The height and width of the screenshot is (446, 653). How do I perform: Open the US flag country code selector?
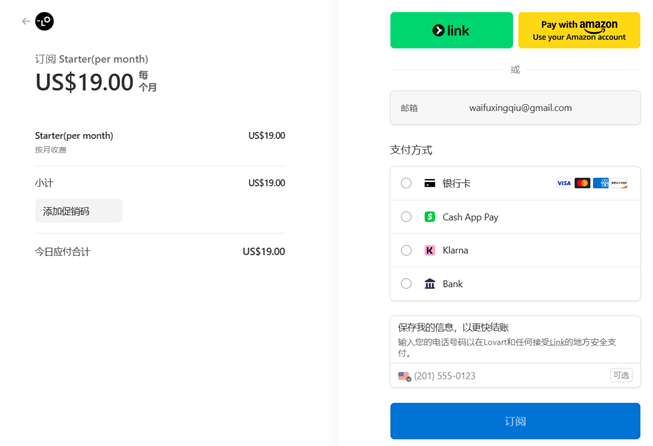tap(404, 376)
